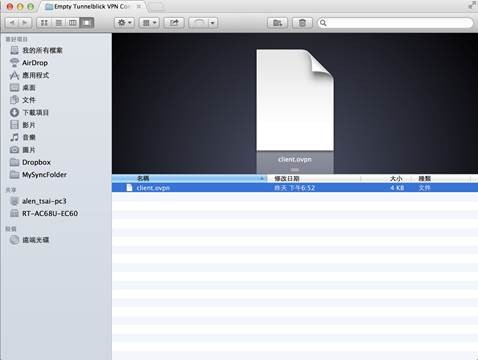Open the item arrangement dropdown
Viewport: 478px width, 360px height.
point(149,23)
